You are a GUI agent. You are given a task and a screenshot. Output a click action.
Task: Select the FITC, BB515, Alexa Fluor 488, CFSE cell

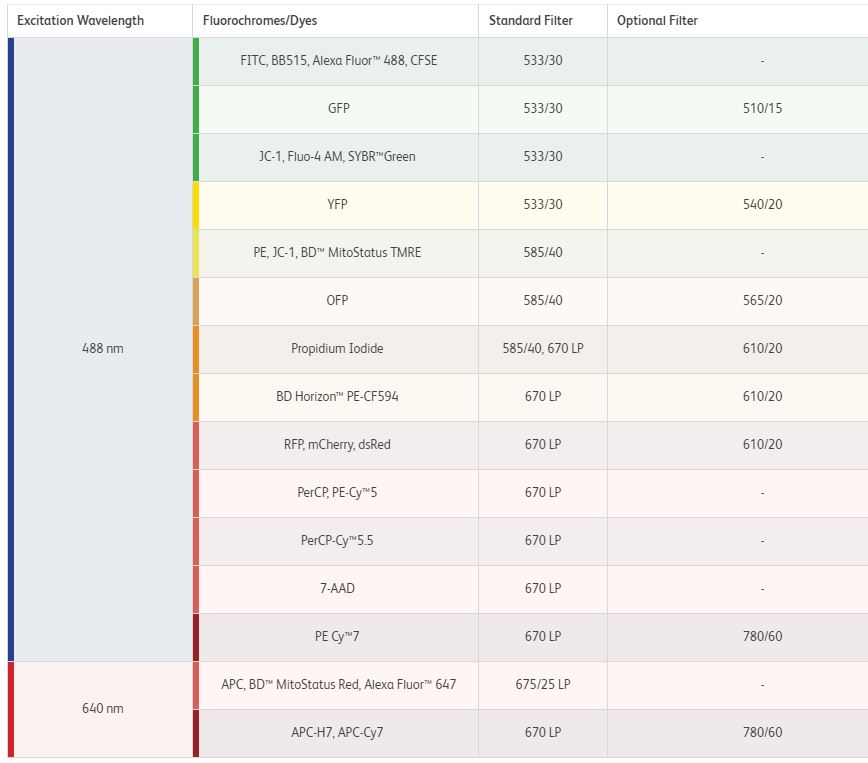(339, 61)
